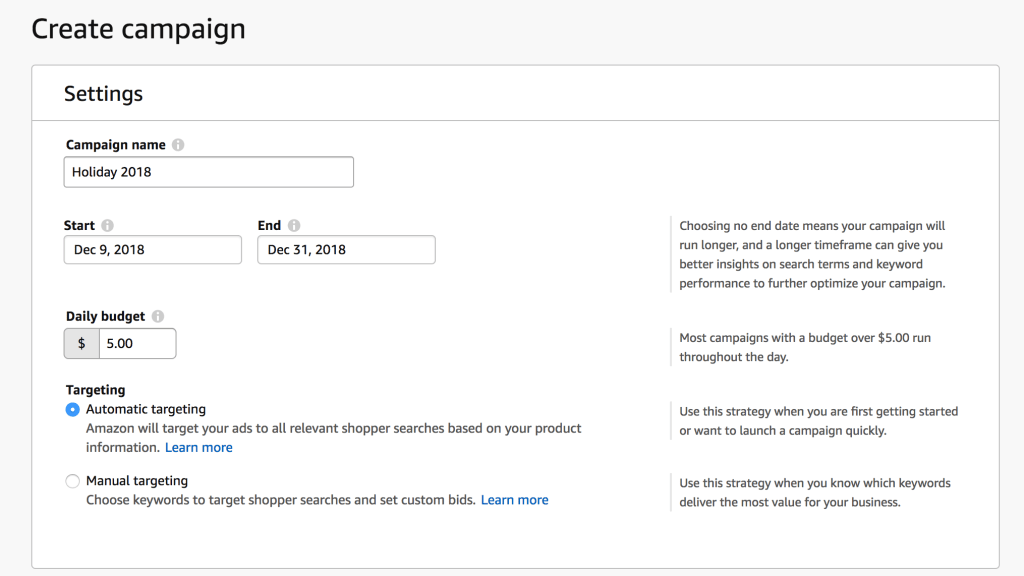Viewport: 1024px width, 576px height.
Task: Open the info tooltip next to Start
Action: tap(108, 226)
